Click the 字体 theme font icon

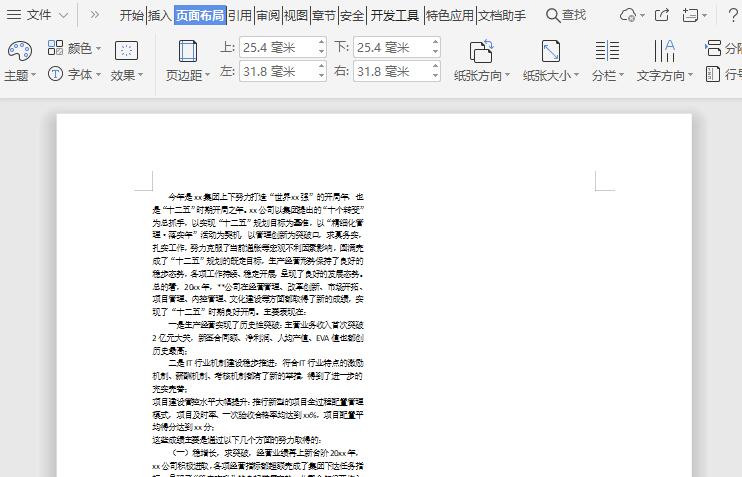(x=55, y=74)
